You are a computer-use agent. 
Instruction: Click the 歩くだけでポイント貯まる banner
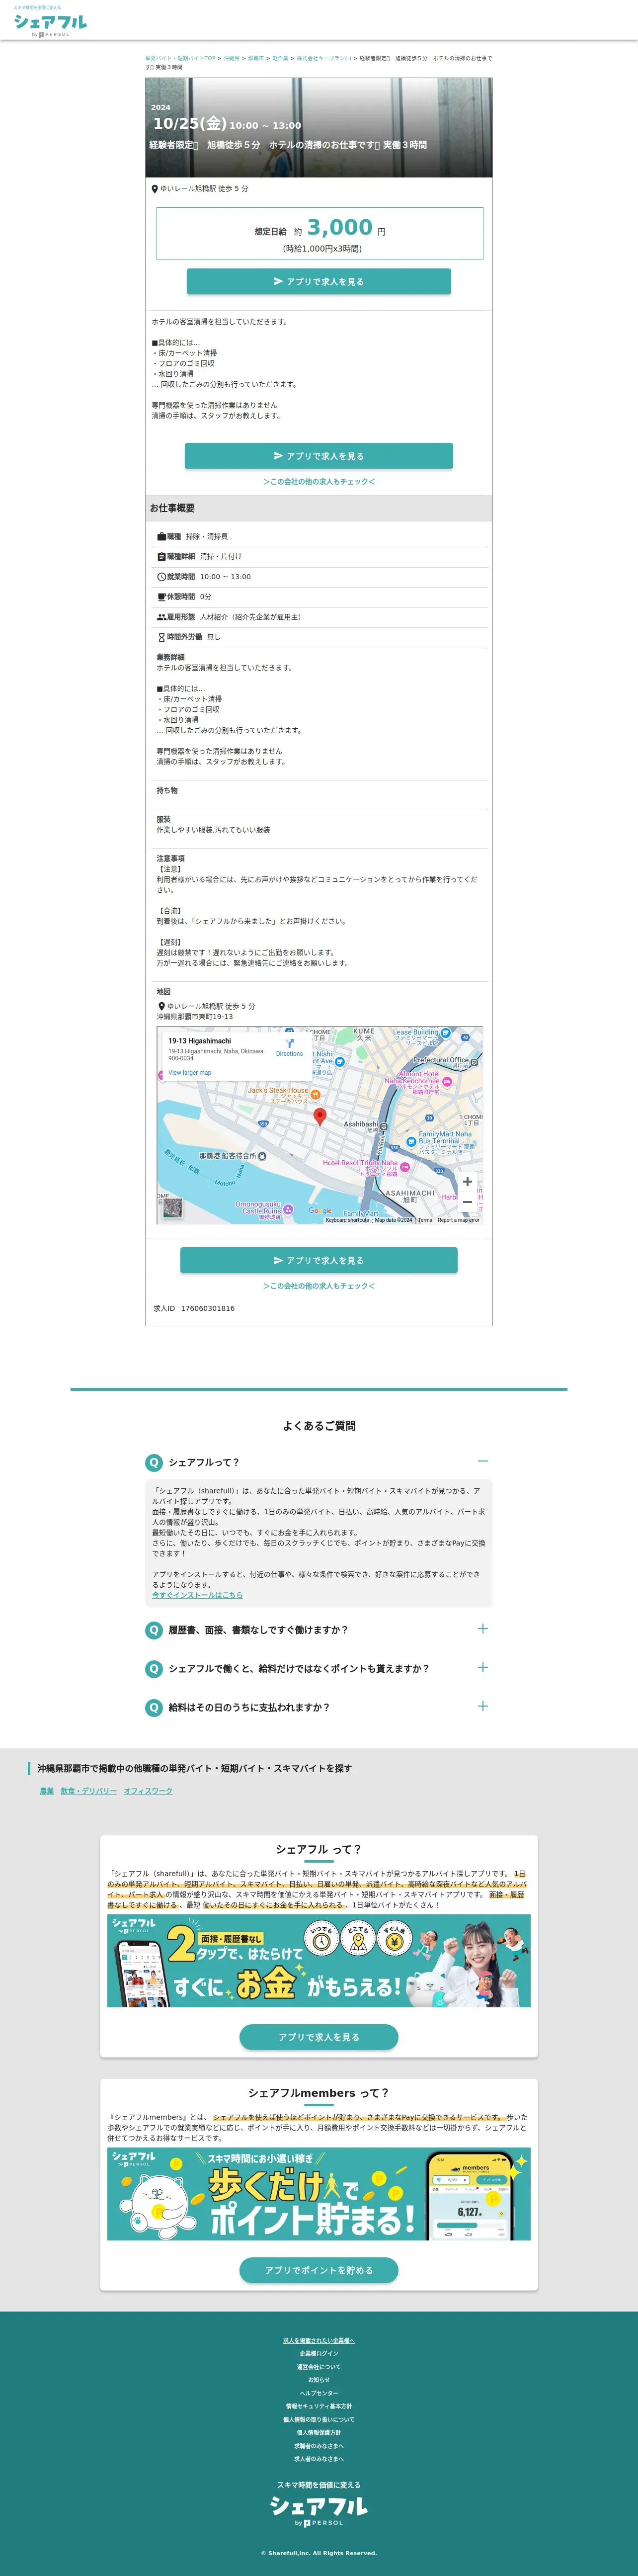click(319, 2194)
